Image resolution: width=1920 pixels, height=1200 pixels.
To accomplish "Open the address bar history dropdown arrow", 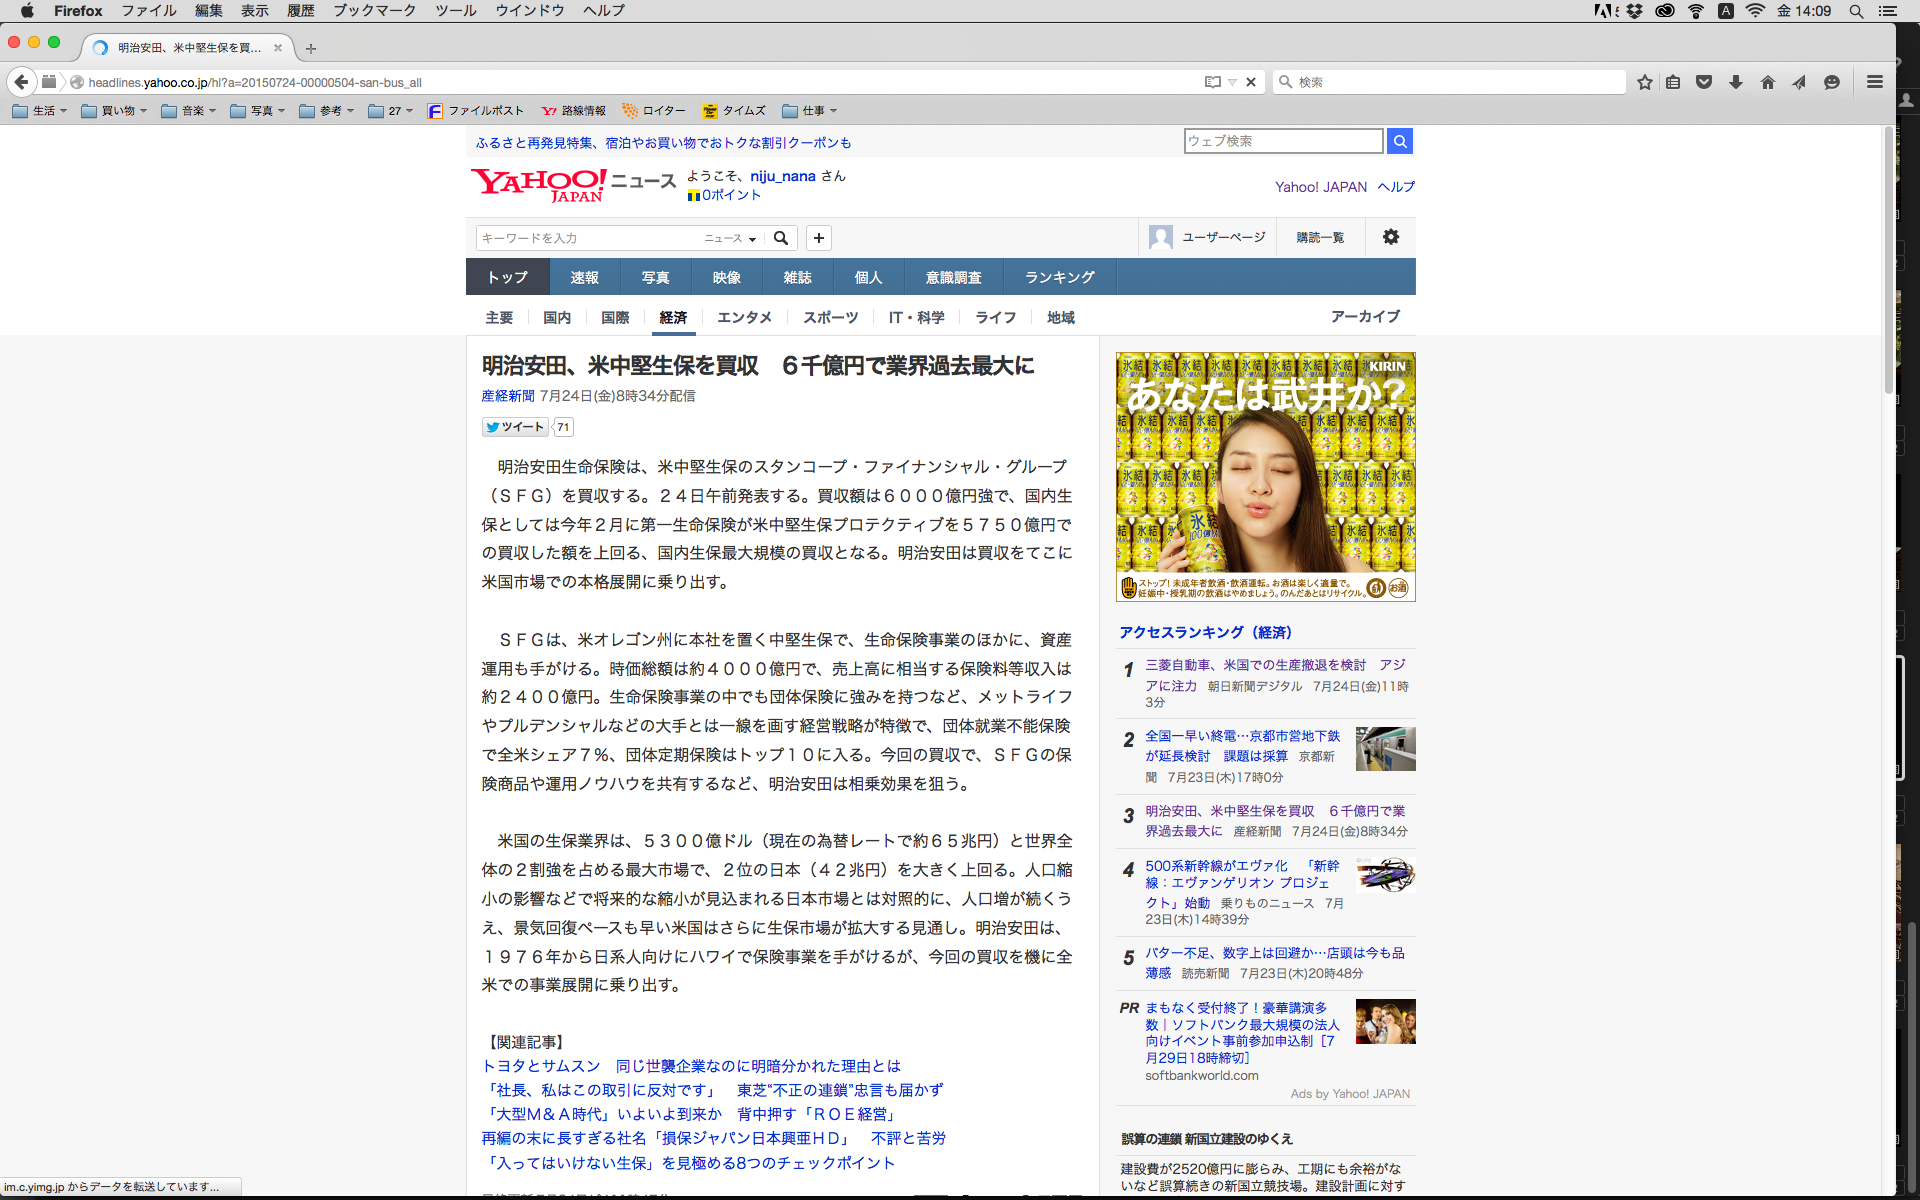I will 1233,82.
